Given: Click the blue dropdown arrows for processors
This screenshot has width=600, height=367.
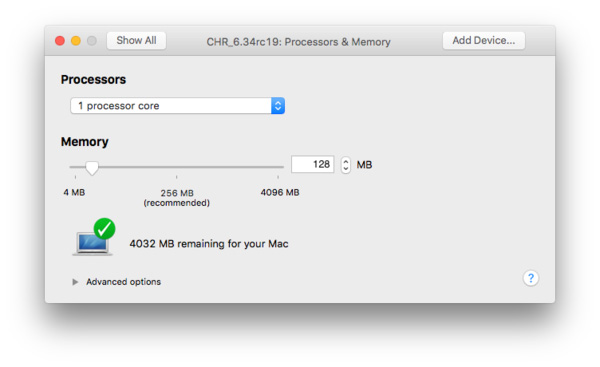Looking at the screenshot, I should [x=278, y=106].
